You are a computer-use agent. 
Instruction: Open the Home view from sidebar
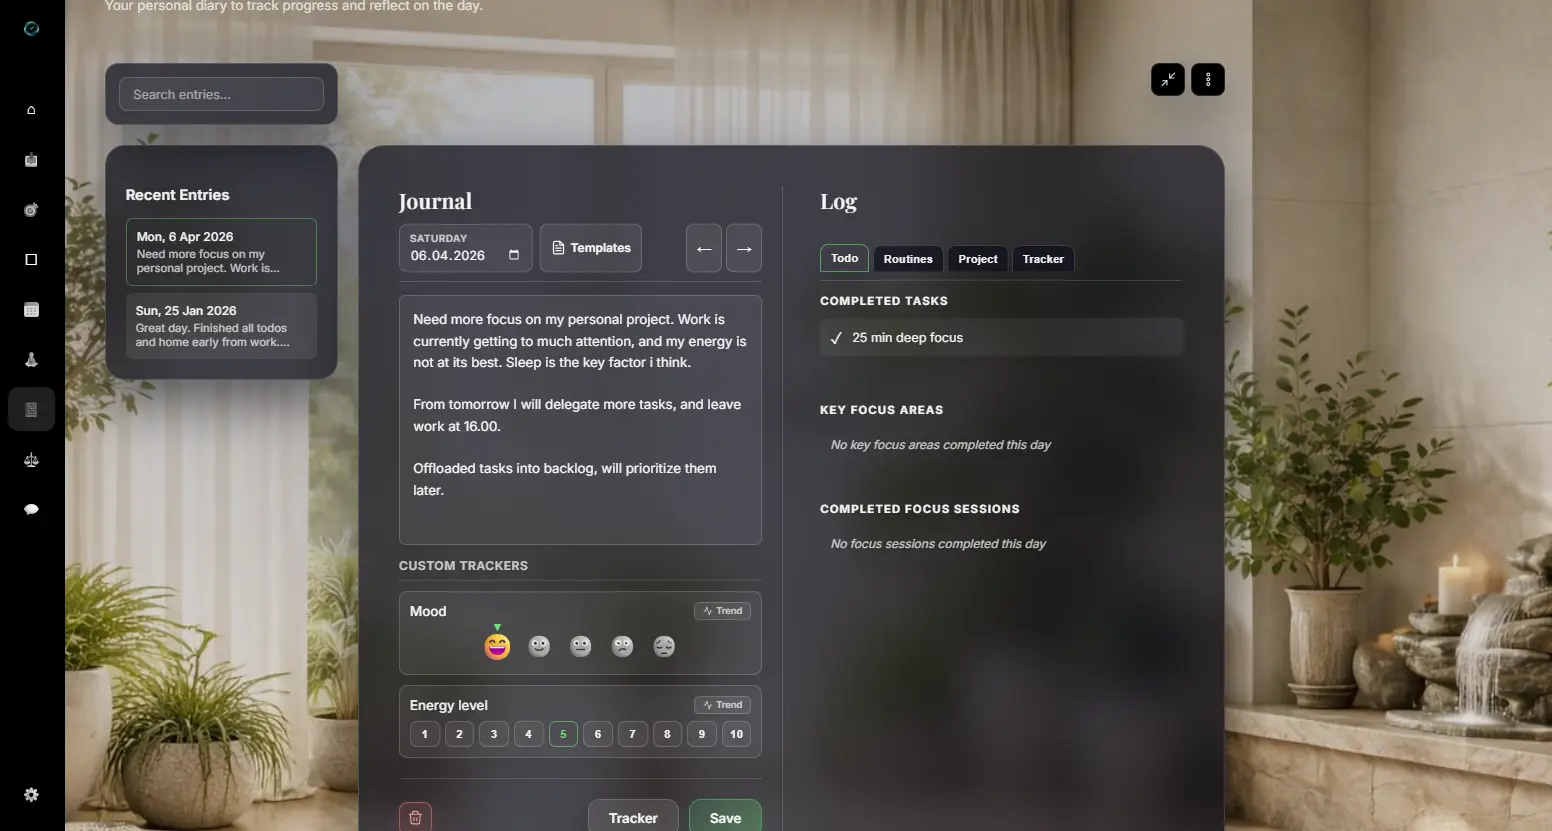(x=31, y=110)
